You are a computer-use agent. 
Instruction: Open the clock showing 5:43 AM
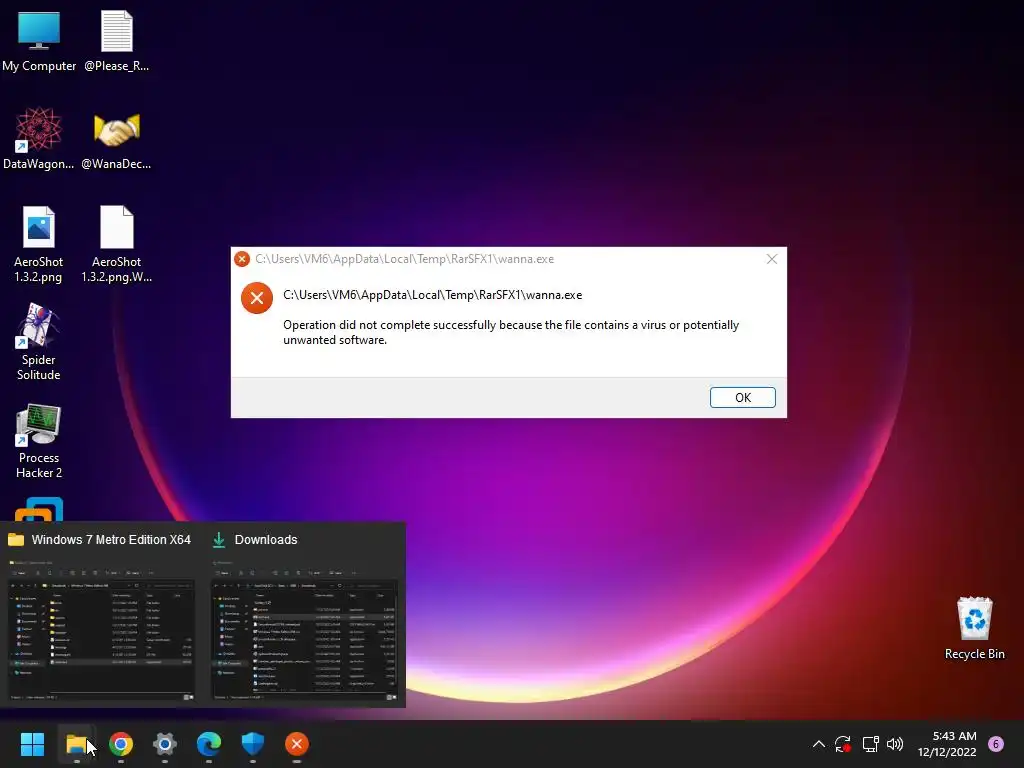pyautogui.click(x=947, y=744)
